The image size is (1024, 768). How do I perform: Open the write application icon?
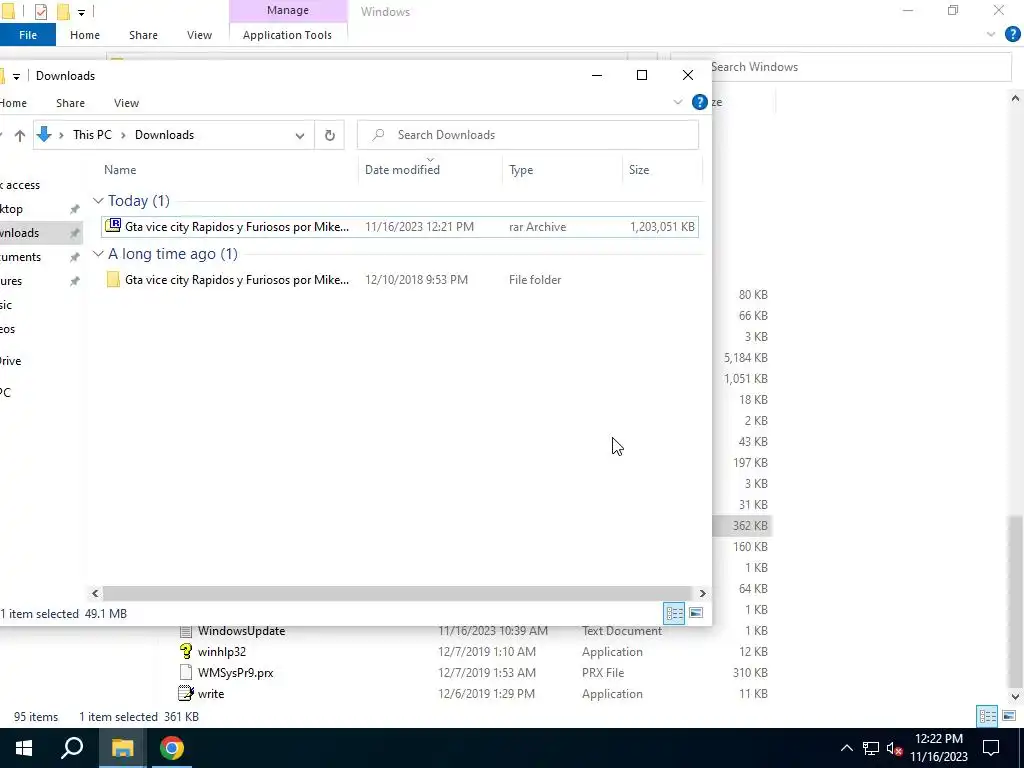(x=186, y=693)
